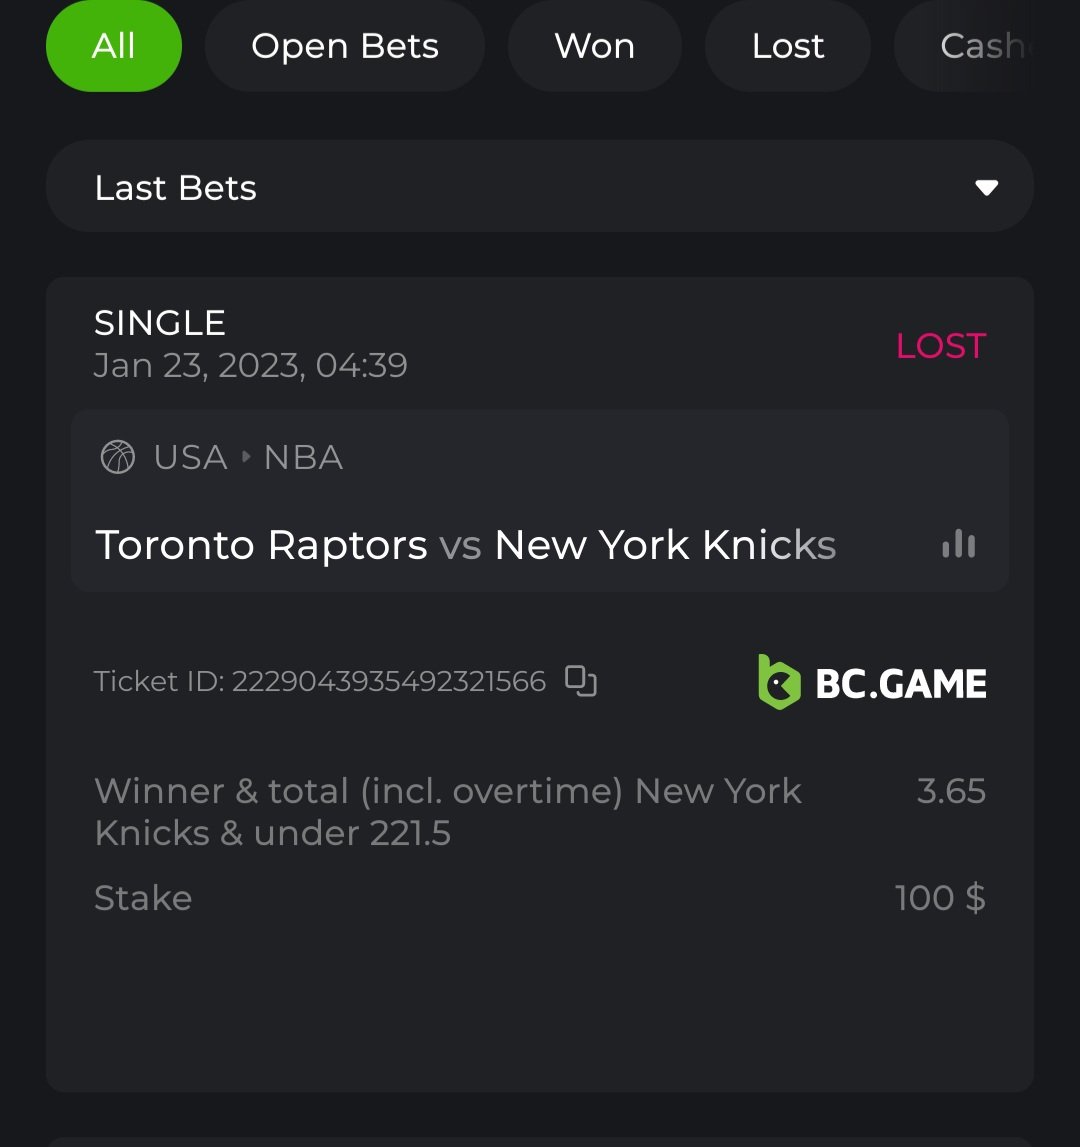Tap the USA country breadcrumb
The width and height of the screenshot is (1080, 1147).
(x=190, y=458)
